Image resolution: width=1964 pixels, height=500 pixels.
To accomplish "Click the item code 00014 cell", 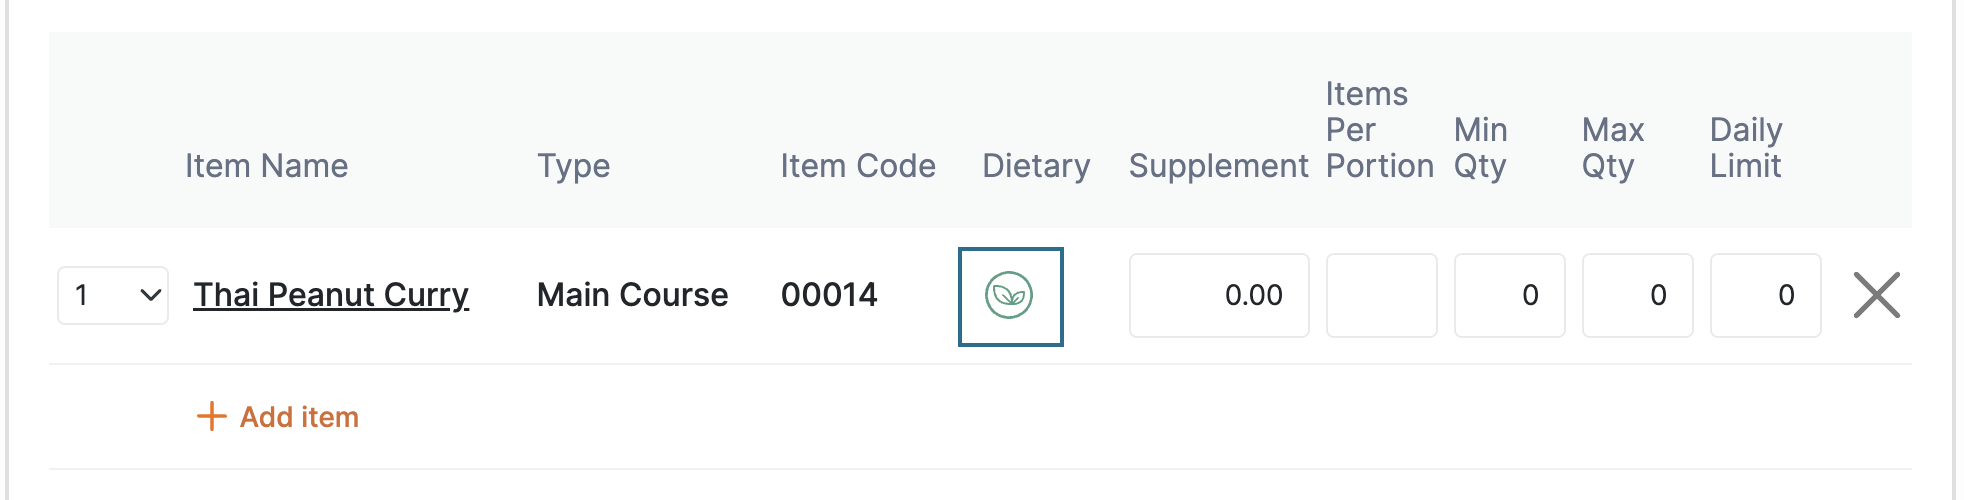I will point(829,295).
